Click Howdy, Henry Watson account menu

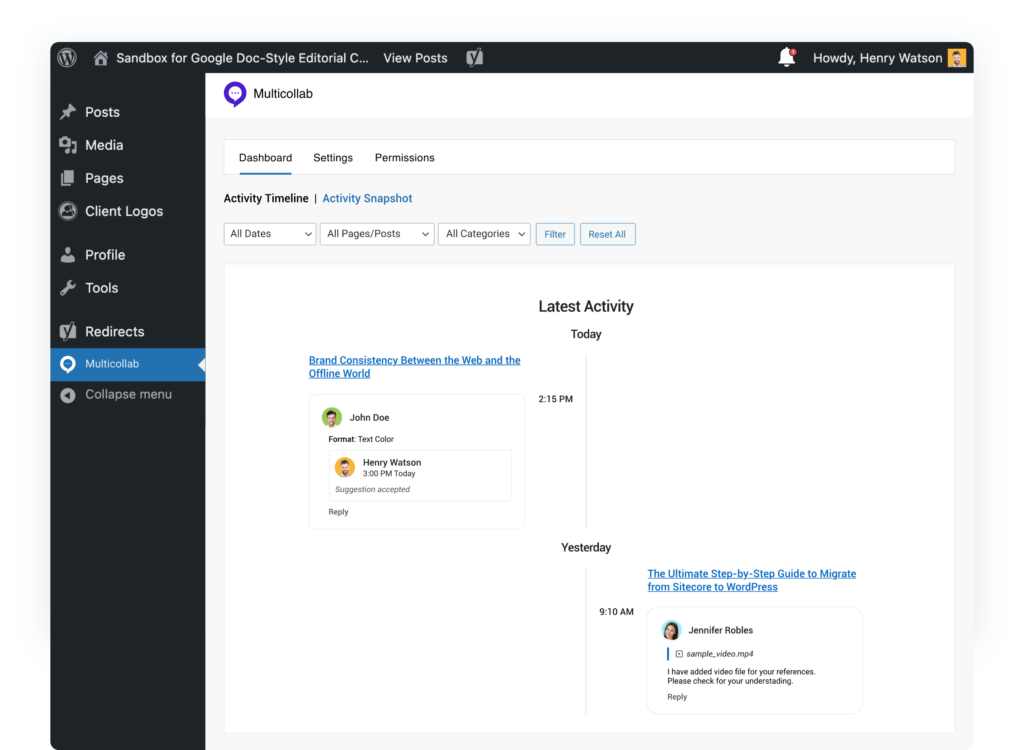point(877,58)
